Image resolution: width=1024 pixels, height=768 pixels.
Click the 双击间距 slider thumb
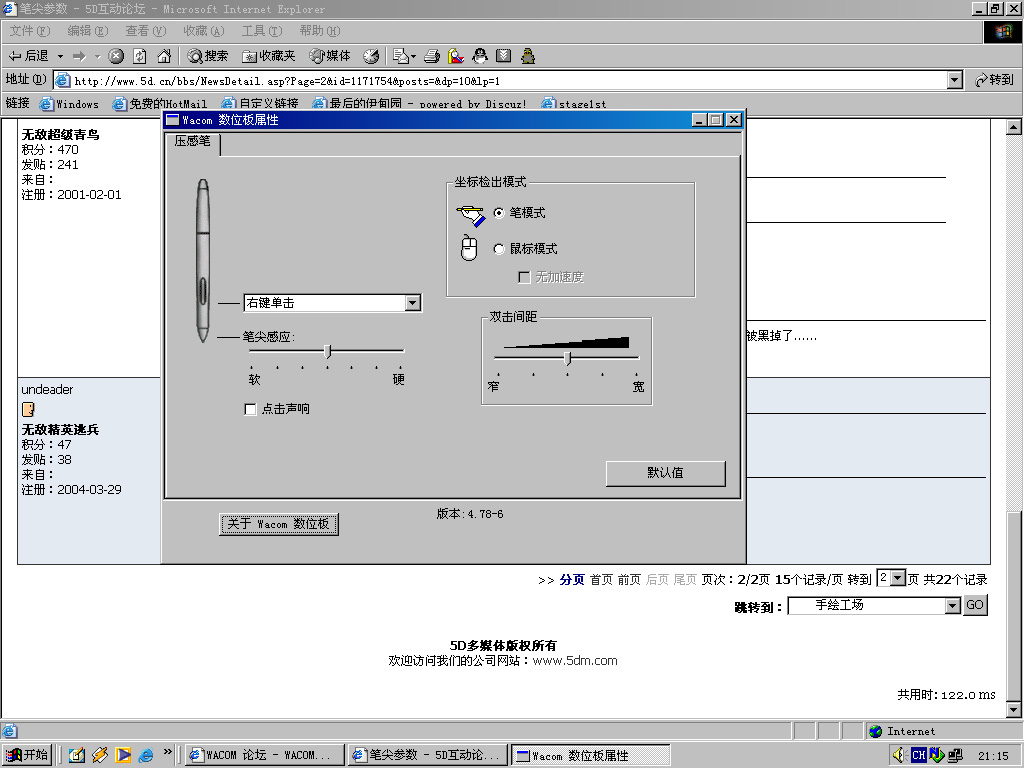pos(568,359)
